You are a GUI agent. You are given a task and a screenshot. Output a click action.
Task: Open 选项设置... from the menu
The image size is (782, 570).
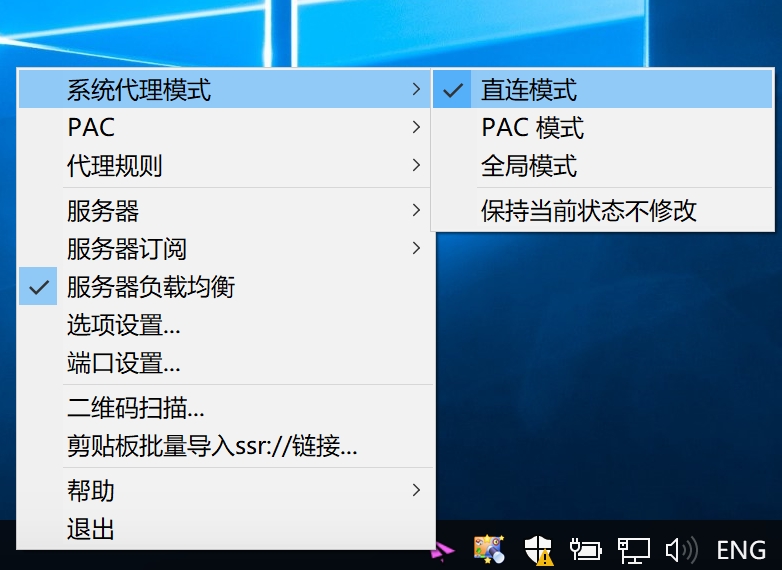[x=123, y=325]
